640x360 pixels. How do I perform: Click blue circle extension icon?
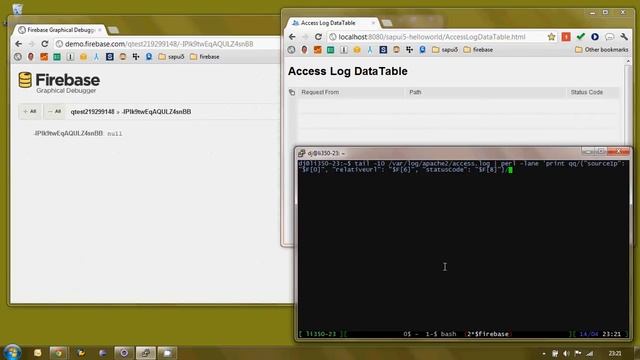pyautogui.click(x=595, y=37)
